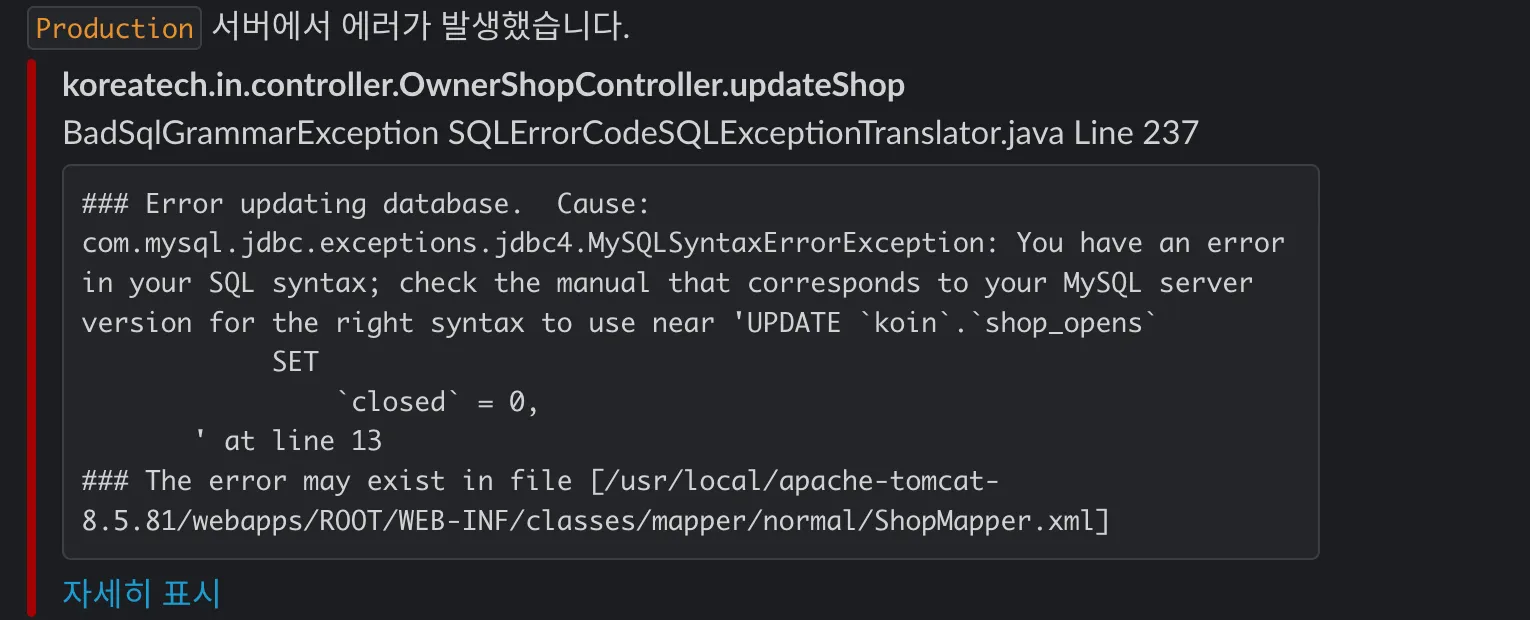
Task: Click the "Line 237" text
Action: (1136, 133)
